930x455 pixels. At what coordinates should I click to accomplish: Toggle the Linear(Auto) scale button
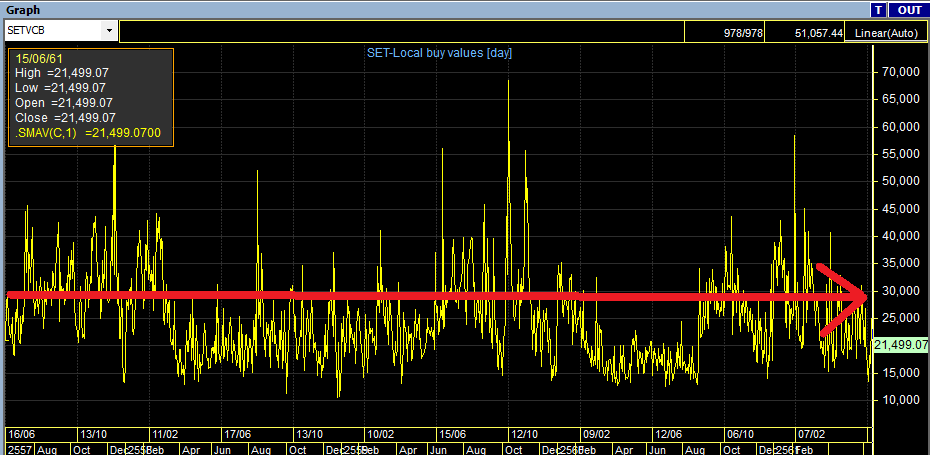click(x=886, y=33)
